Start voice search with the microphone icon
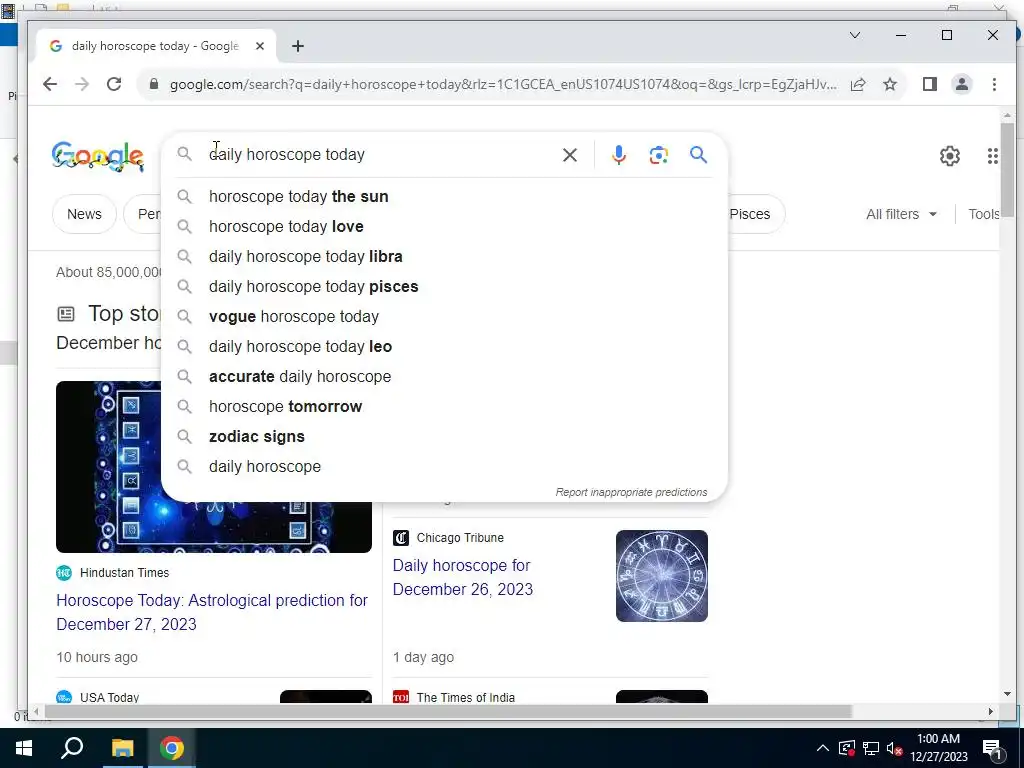The height and width of the screenshot is (768, 1024). coord(618,155)
